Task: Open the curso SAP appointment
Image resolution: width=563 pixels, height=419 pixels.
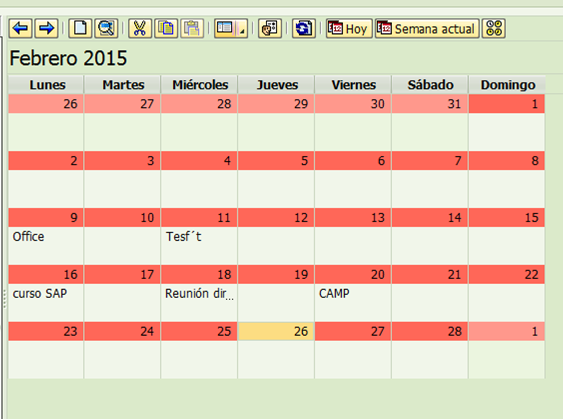Action: coord(40,294)
